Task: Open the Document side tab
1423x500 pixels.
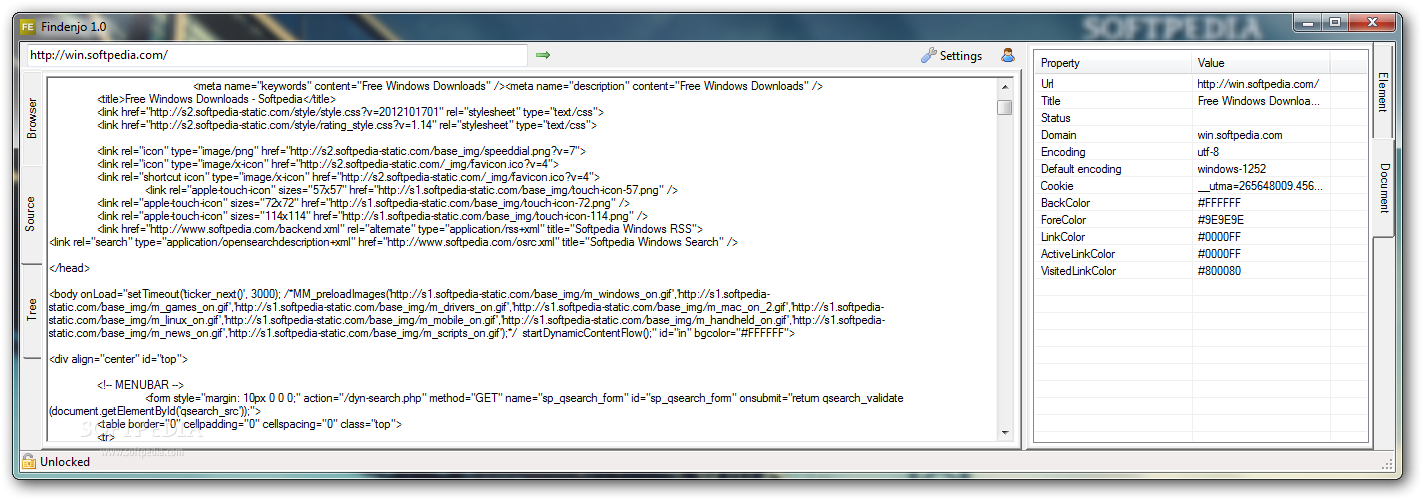Action: (x=1383, y=188)
